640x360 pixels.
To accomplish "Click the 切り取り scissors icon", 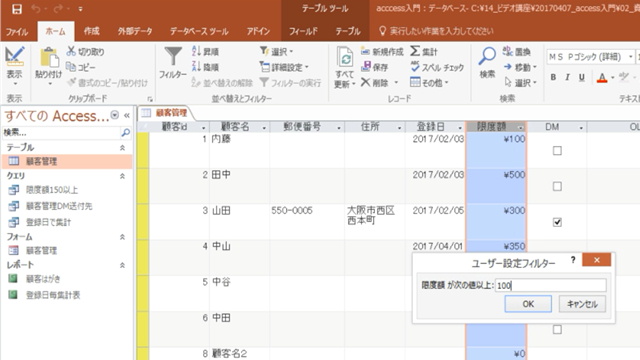I will point(71,51).
